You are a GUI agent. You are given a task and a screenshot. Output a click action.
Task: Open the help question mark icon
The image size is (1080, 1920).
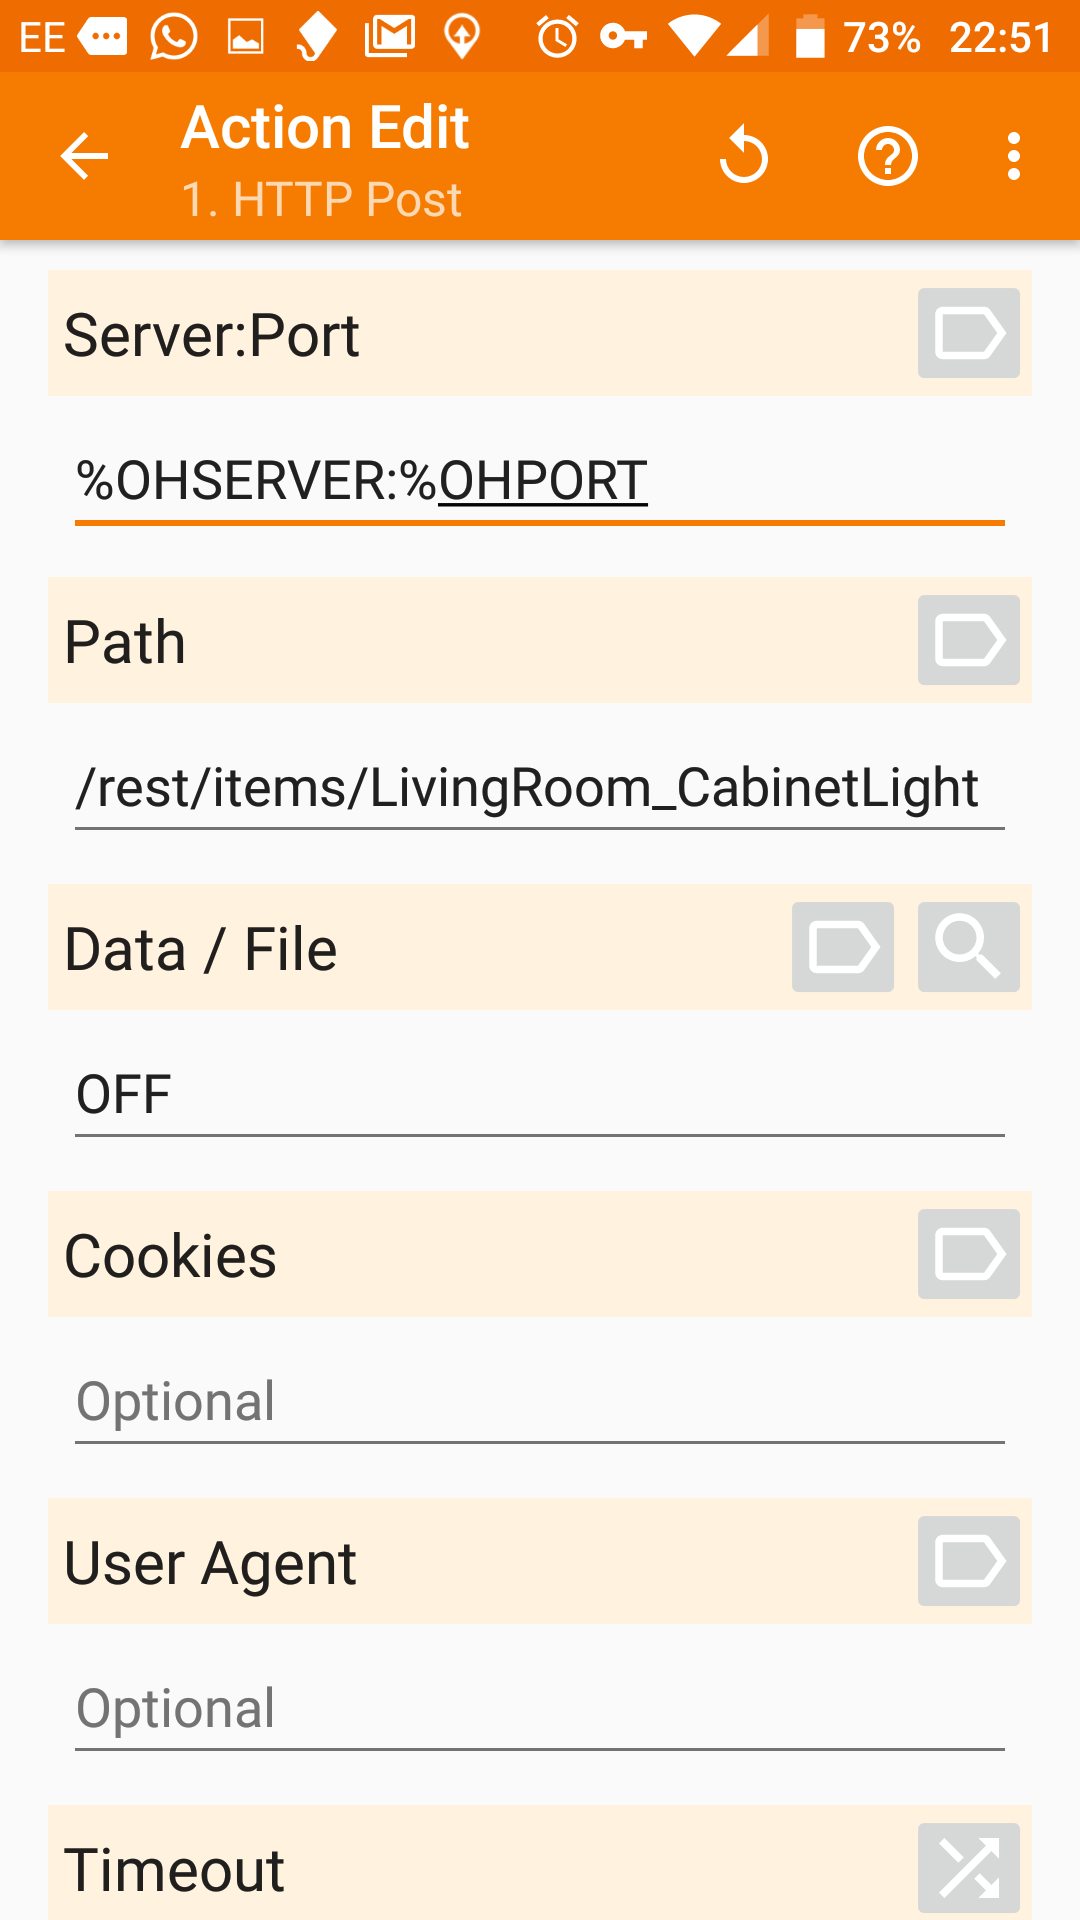[888, 157]
